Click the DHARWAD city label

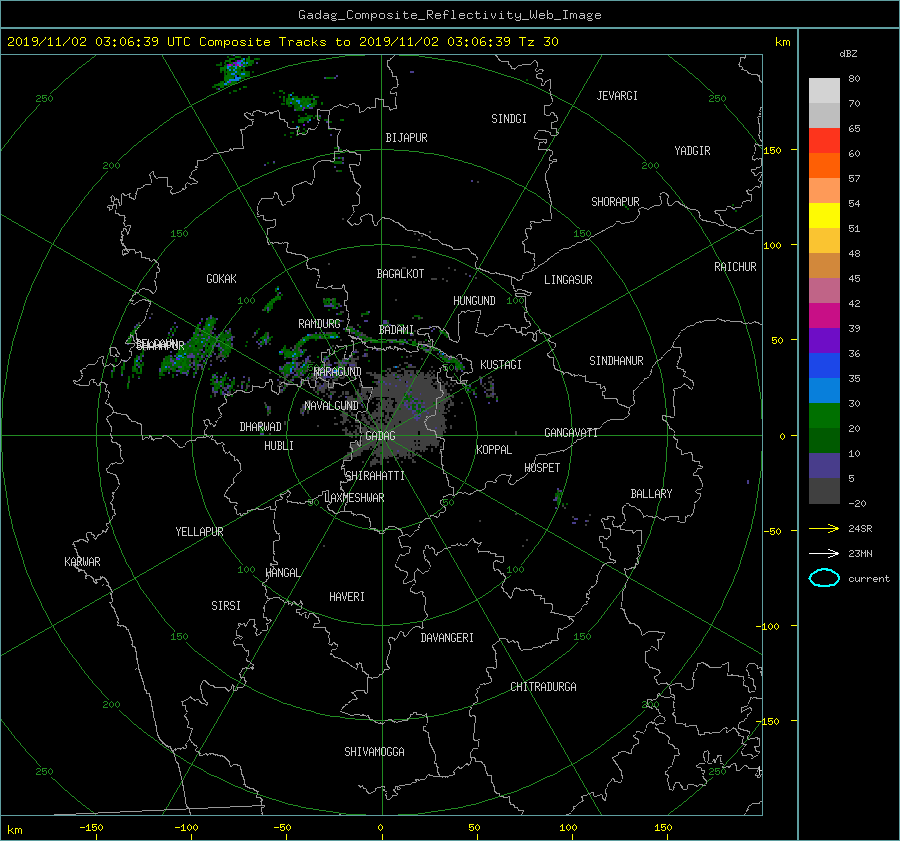(261, 427)
